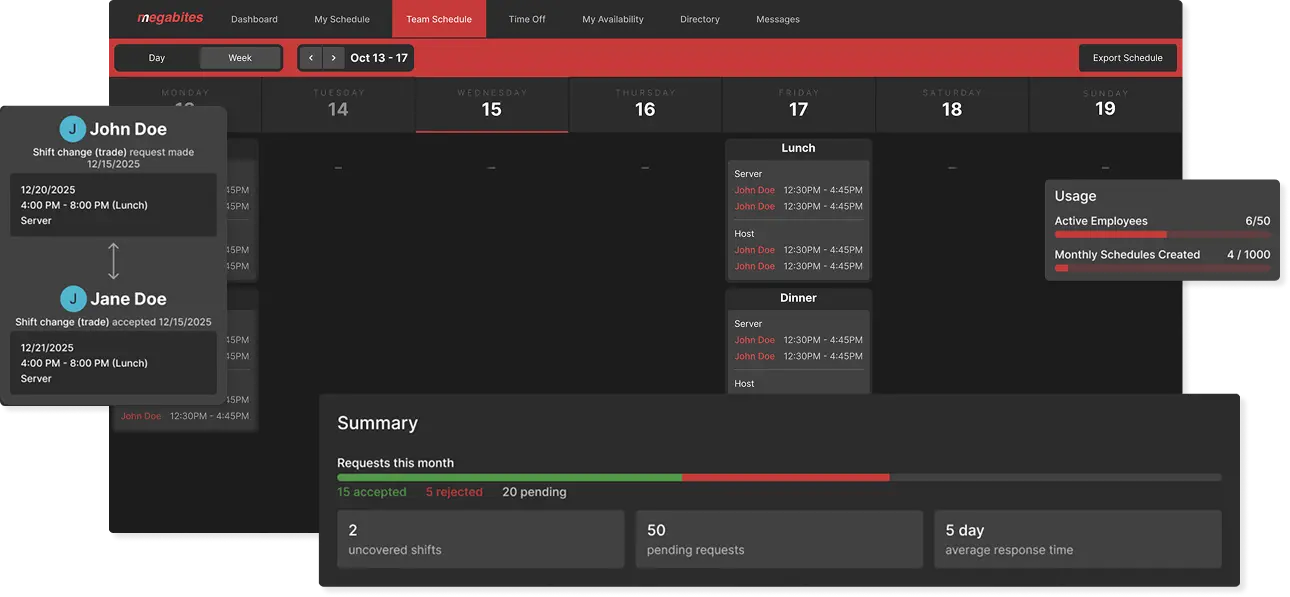Viewport: 1290px width, 597px height.
Task: Go to previous week arrow
Action: click(311, 58)
